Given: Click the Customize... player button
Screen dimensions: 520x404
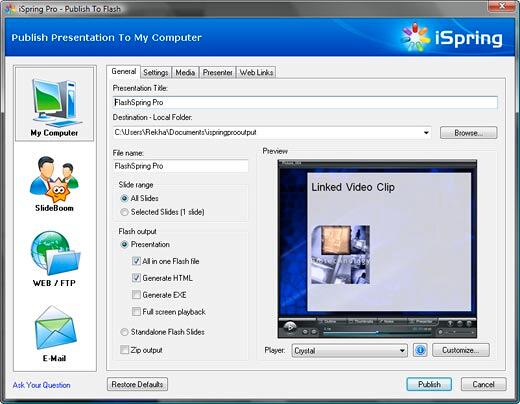Looking at the screenshot, I should pyautogui.click(x=461, y=350).
